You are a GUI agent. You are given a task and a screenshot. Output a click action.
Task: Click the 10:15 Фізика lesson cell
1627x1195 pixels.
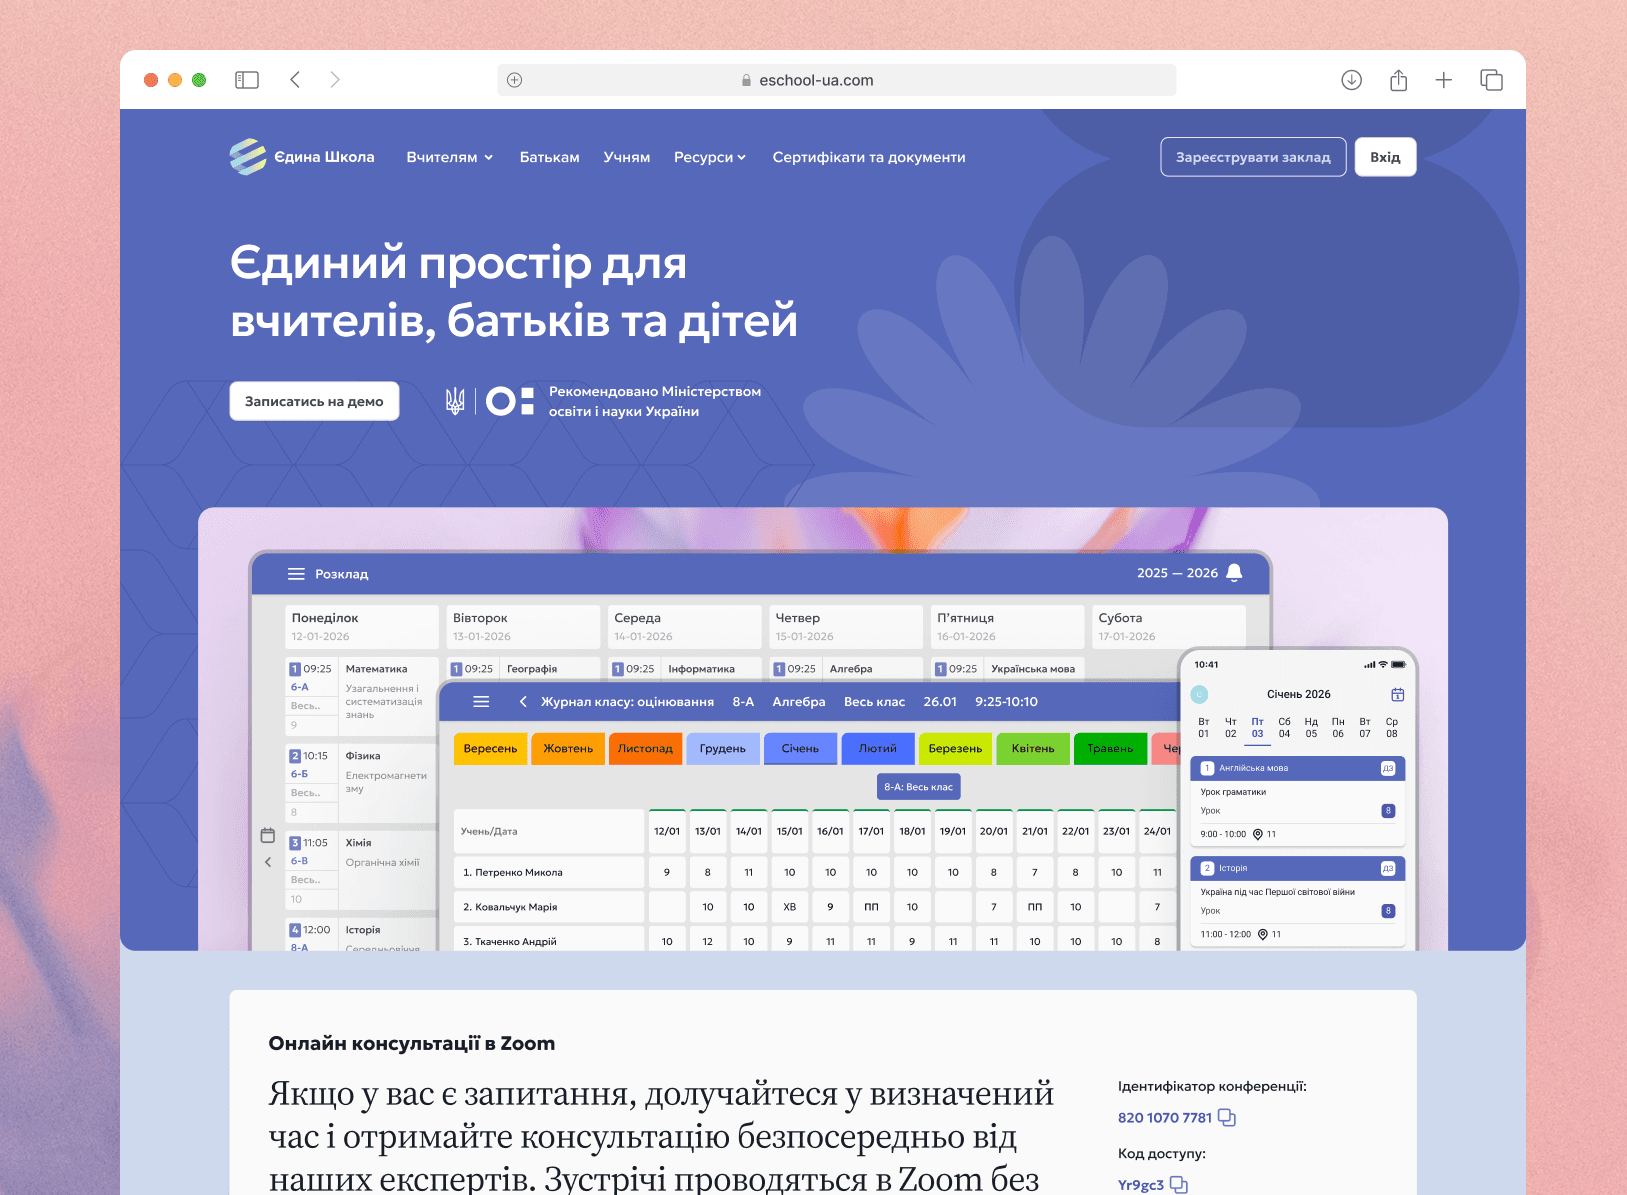361,783
